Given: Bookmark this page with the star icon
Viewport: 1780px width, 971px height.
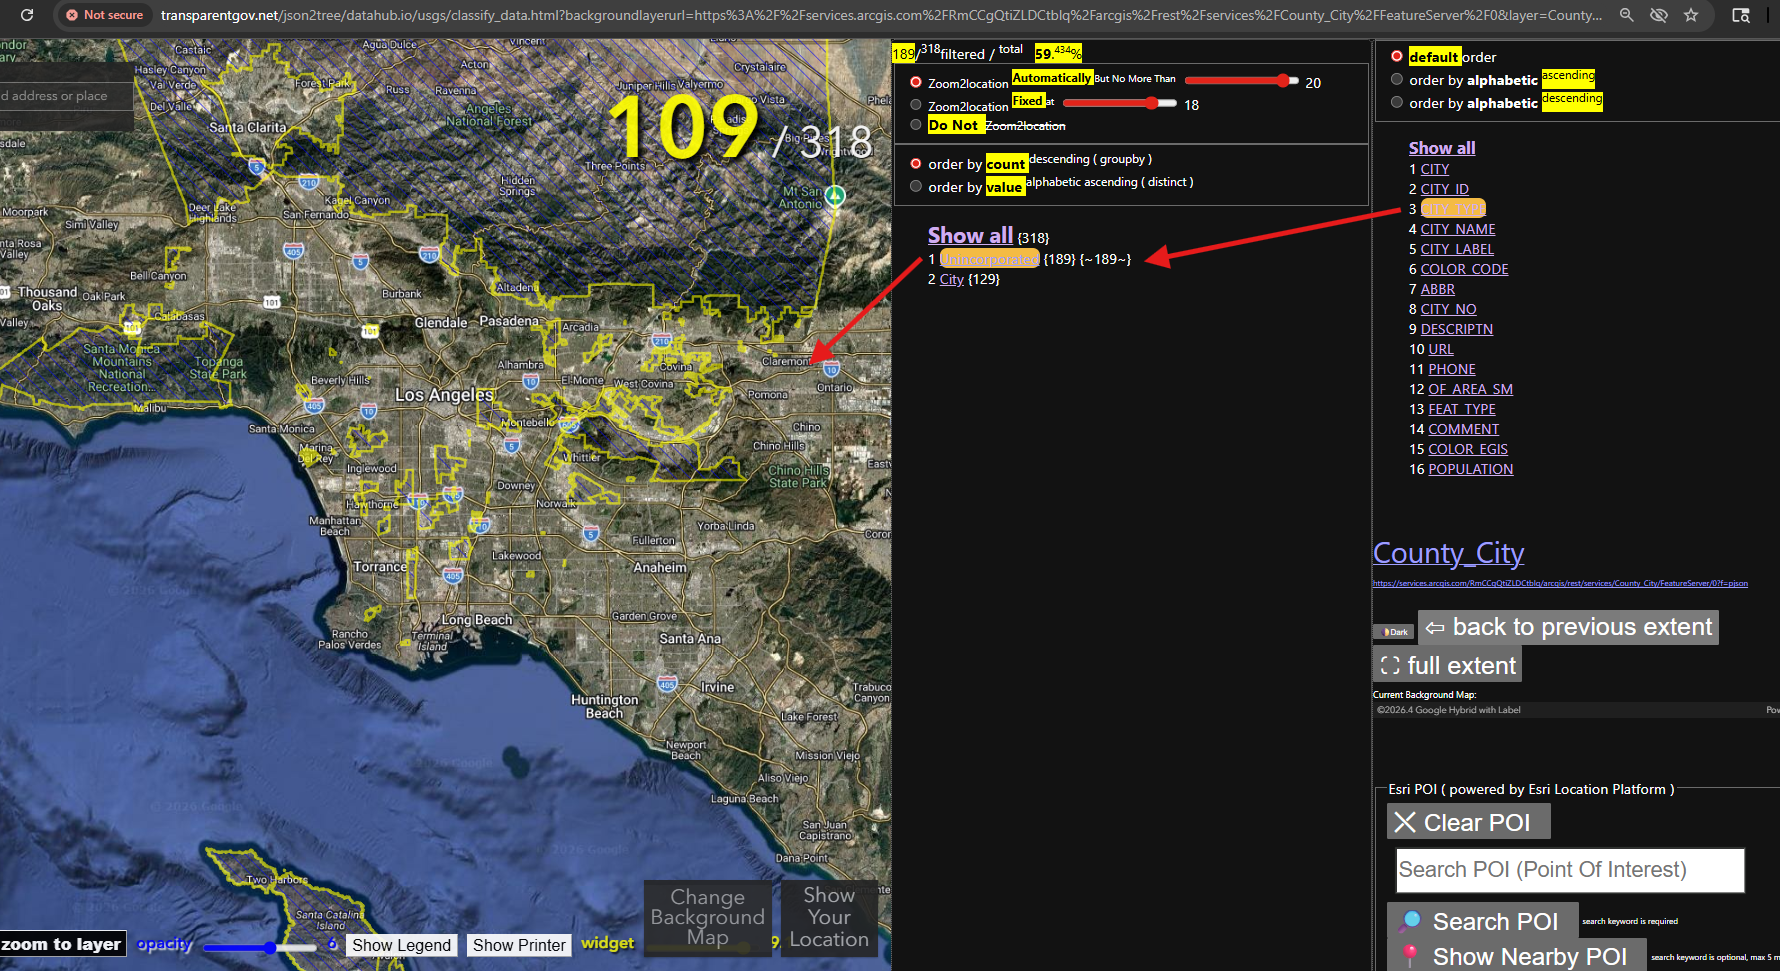Looking at the screenshot, I should pyautogui.click(x=1691, y=15).
